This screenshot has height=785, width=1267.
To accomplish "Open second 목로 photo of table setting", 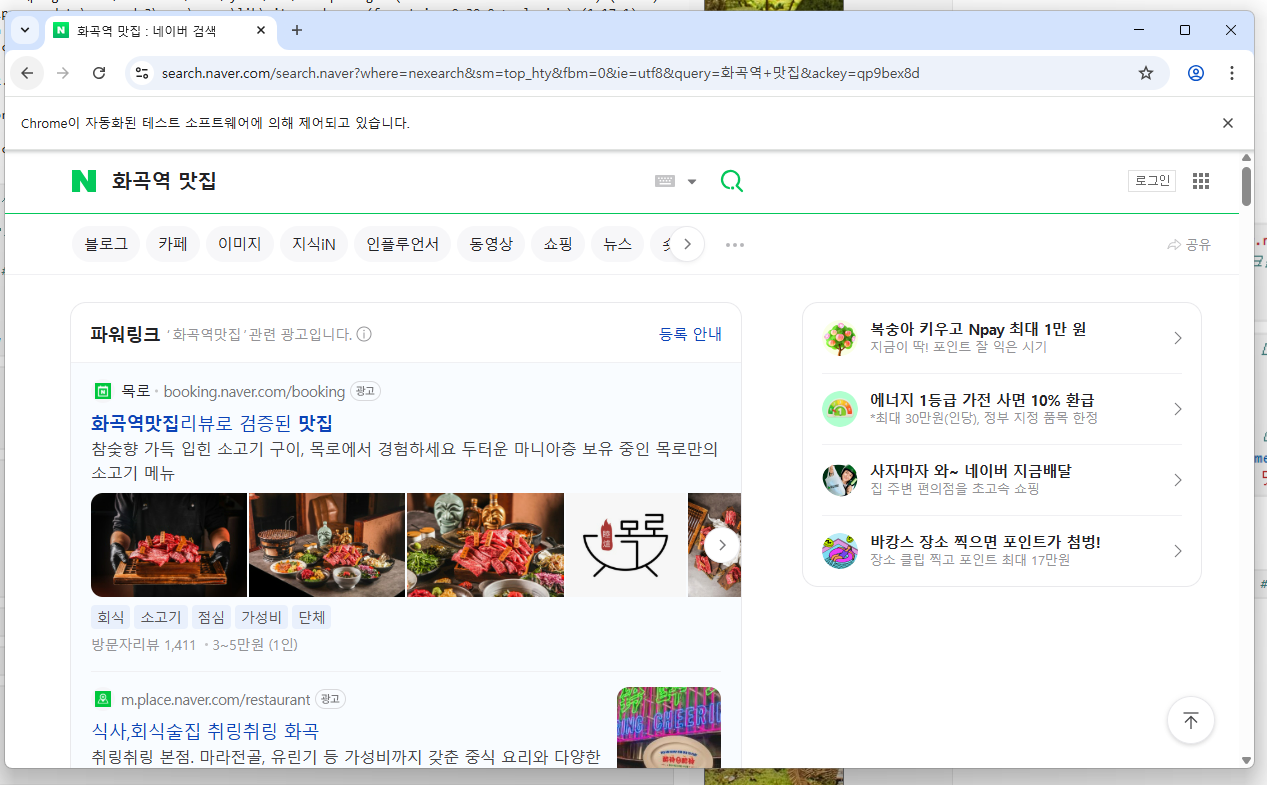I will 327,545.
